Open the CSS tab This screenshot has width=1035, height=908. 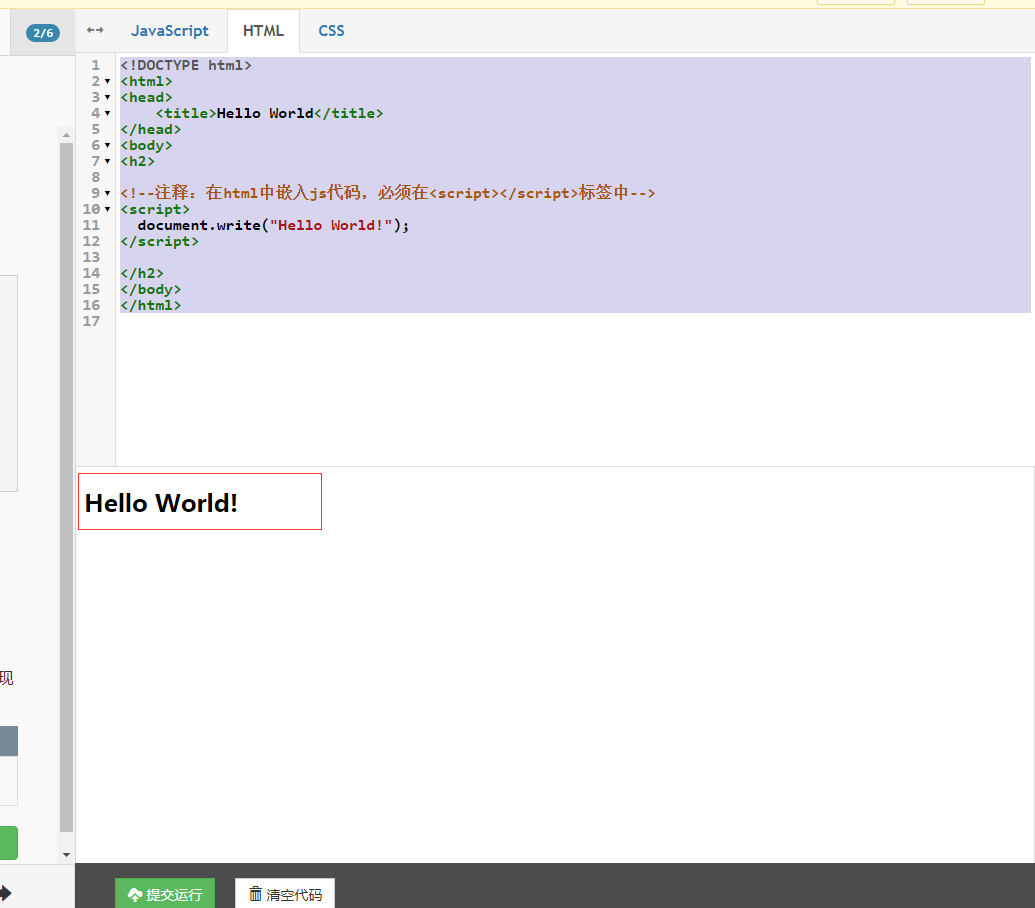tap(331, 31)
